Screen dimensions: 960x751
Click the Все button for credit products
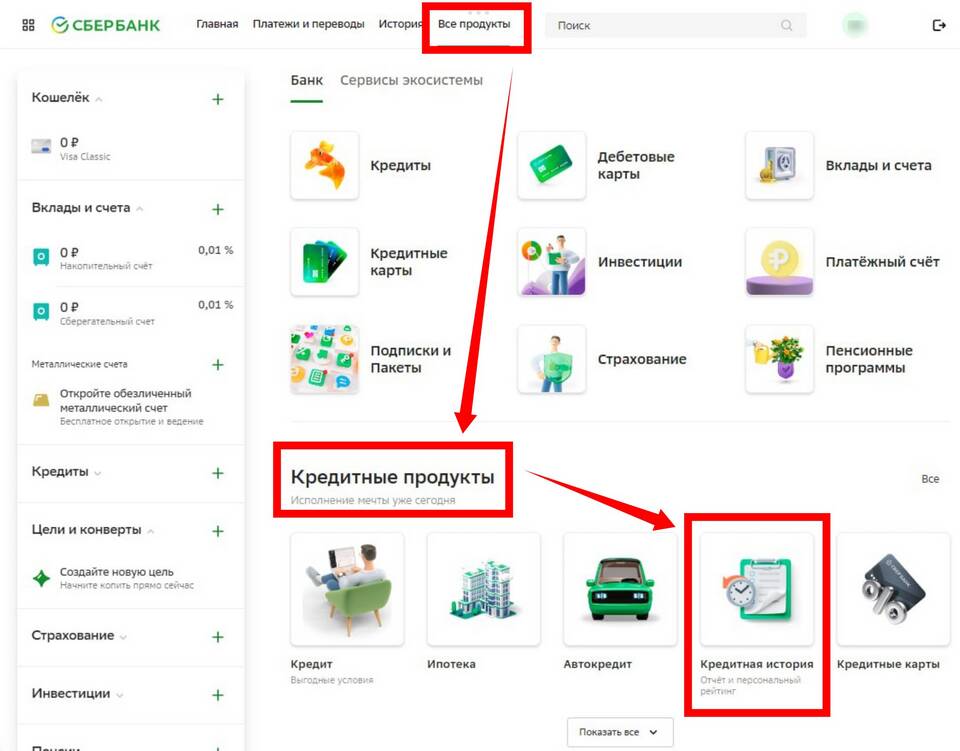point(930,479)
